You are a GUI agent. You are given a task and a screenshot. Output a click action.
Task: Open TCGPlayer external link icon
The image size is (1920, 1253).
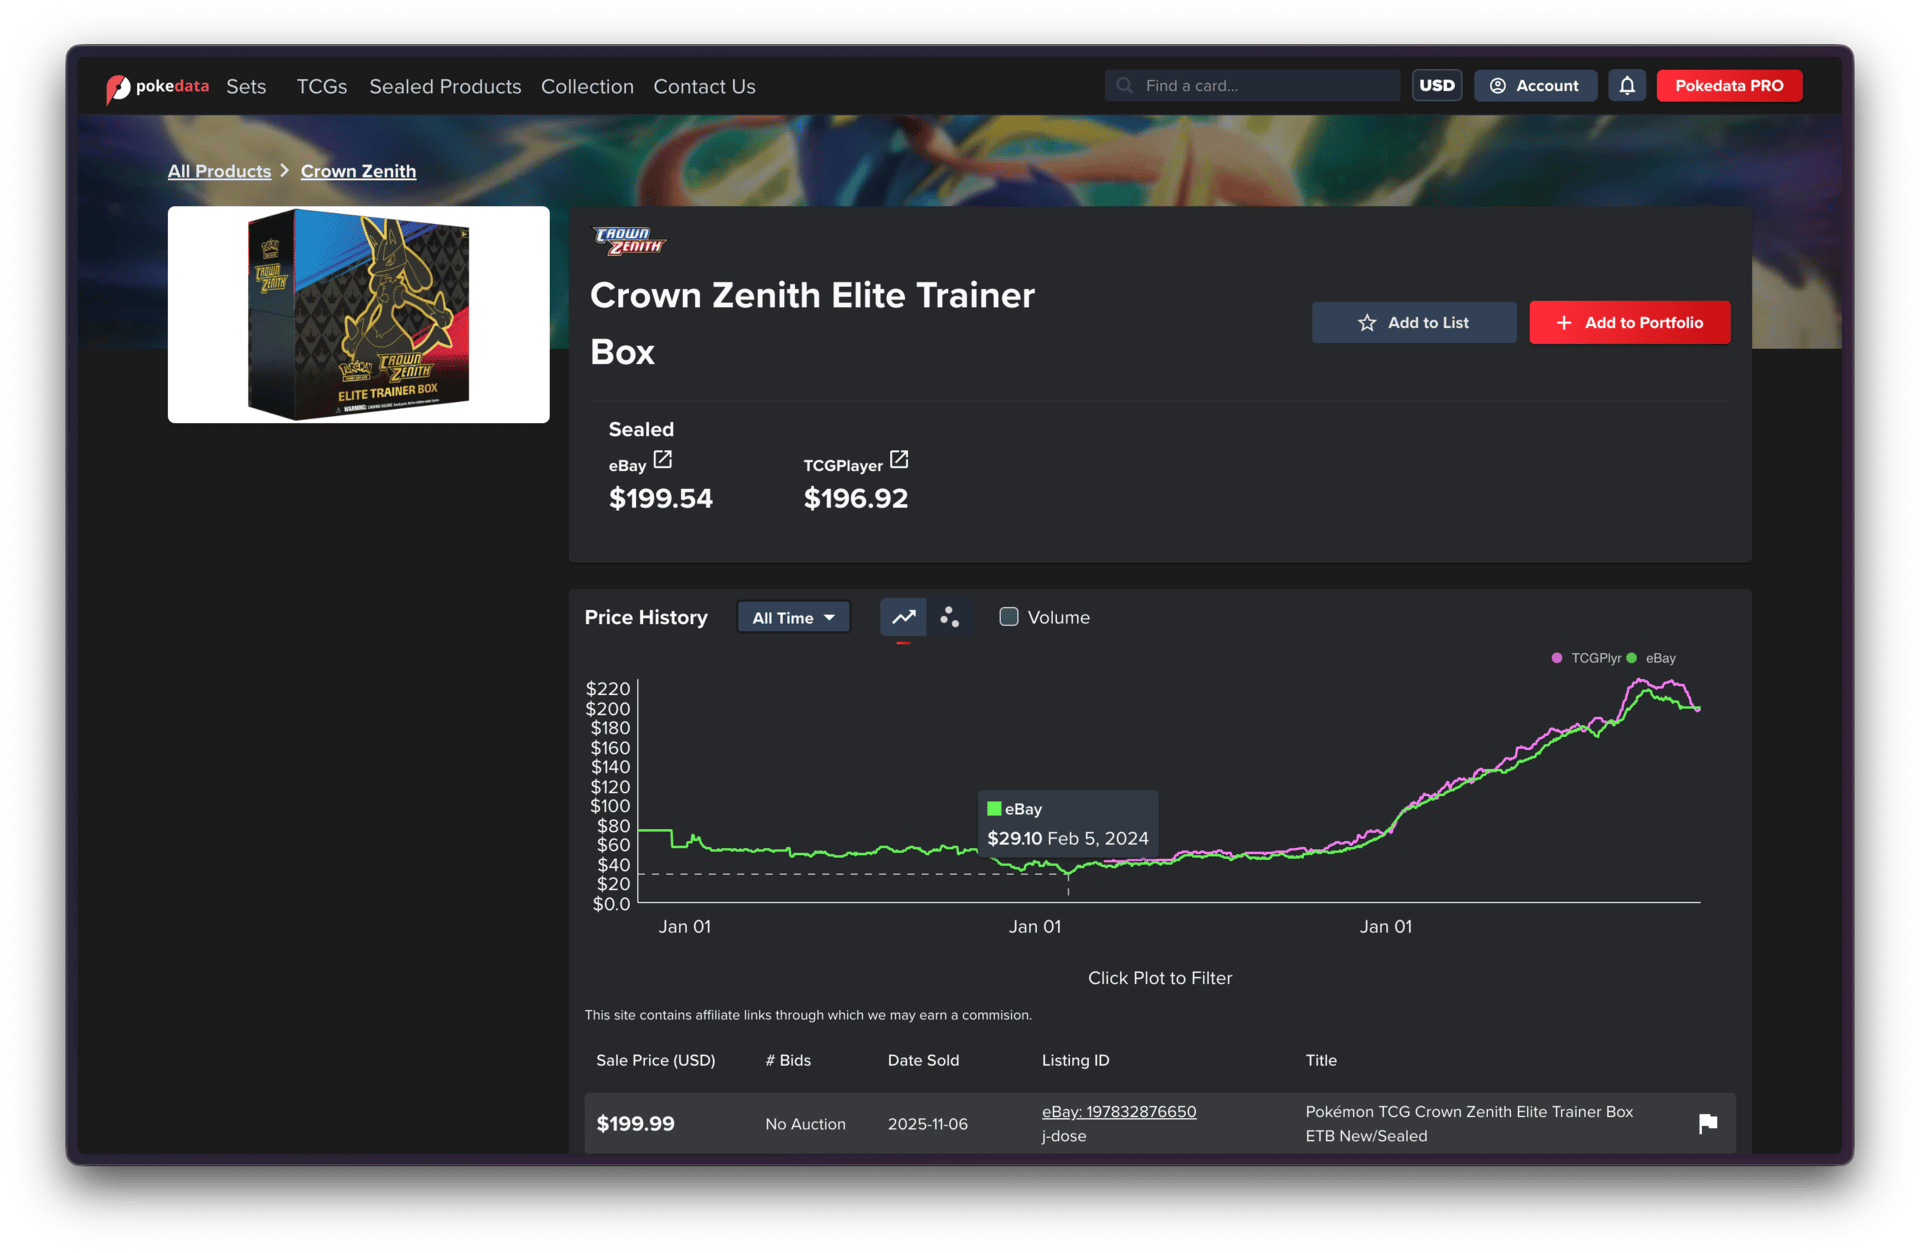click(x=899, y=460)
